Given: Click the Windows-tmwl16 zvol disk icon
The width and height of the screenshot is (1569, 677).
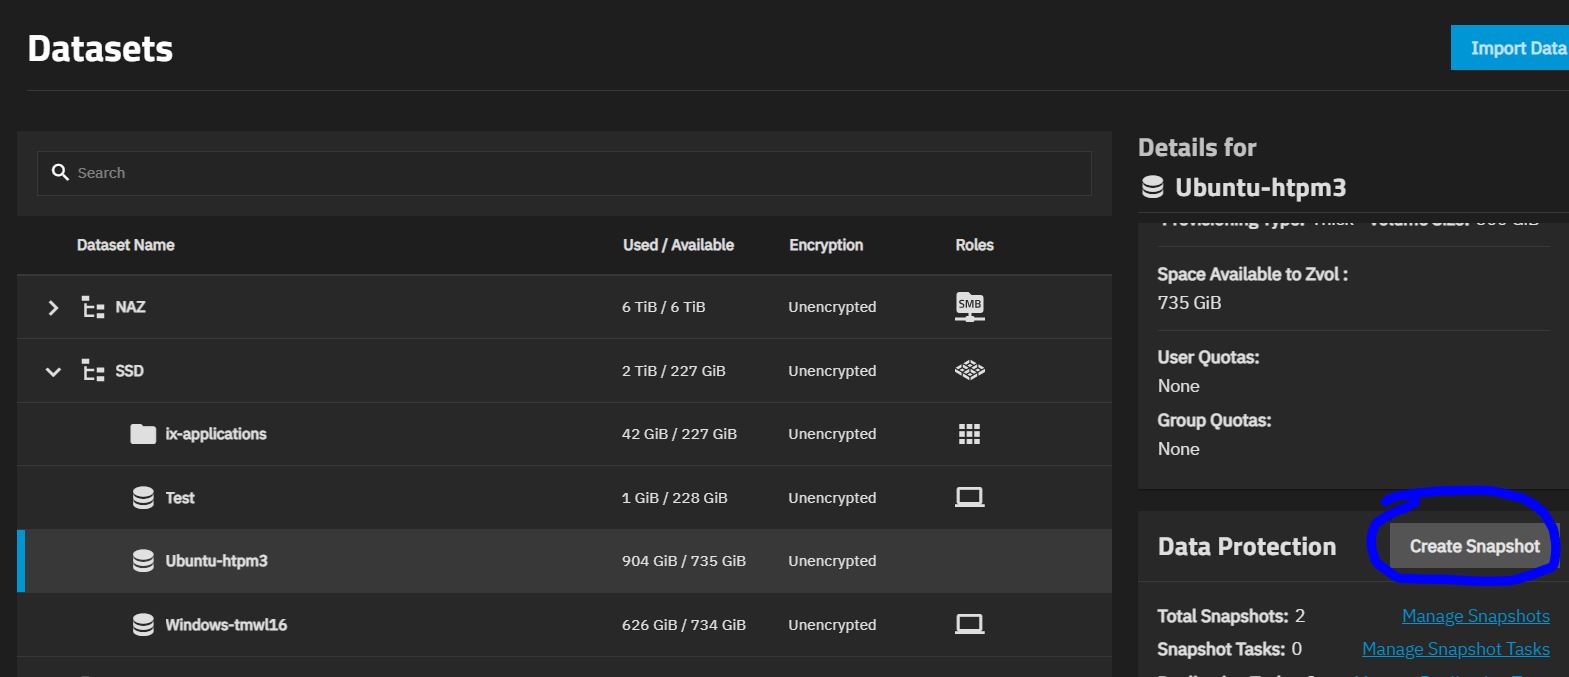Looking at the screenshot, I should point(143,625).
